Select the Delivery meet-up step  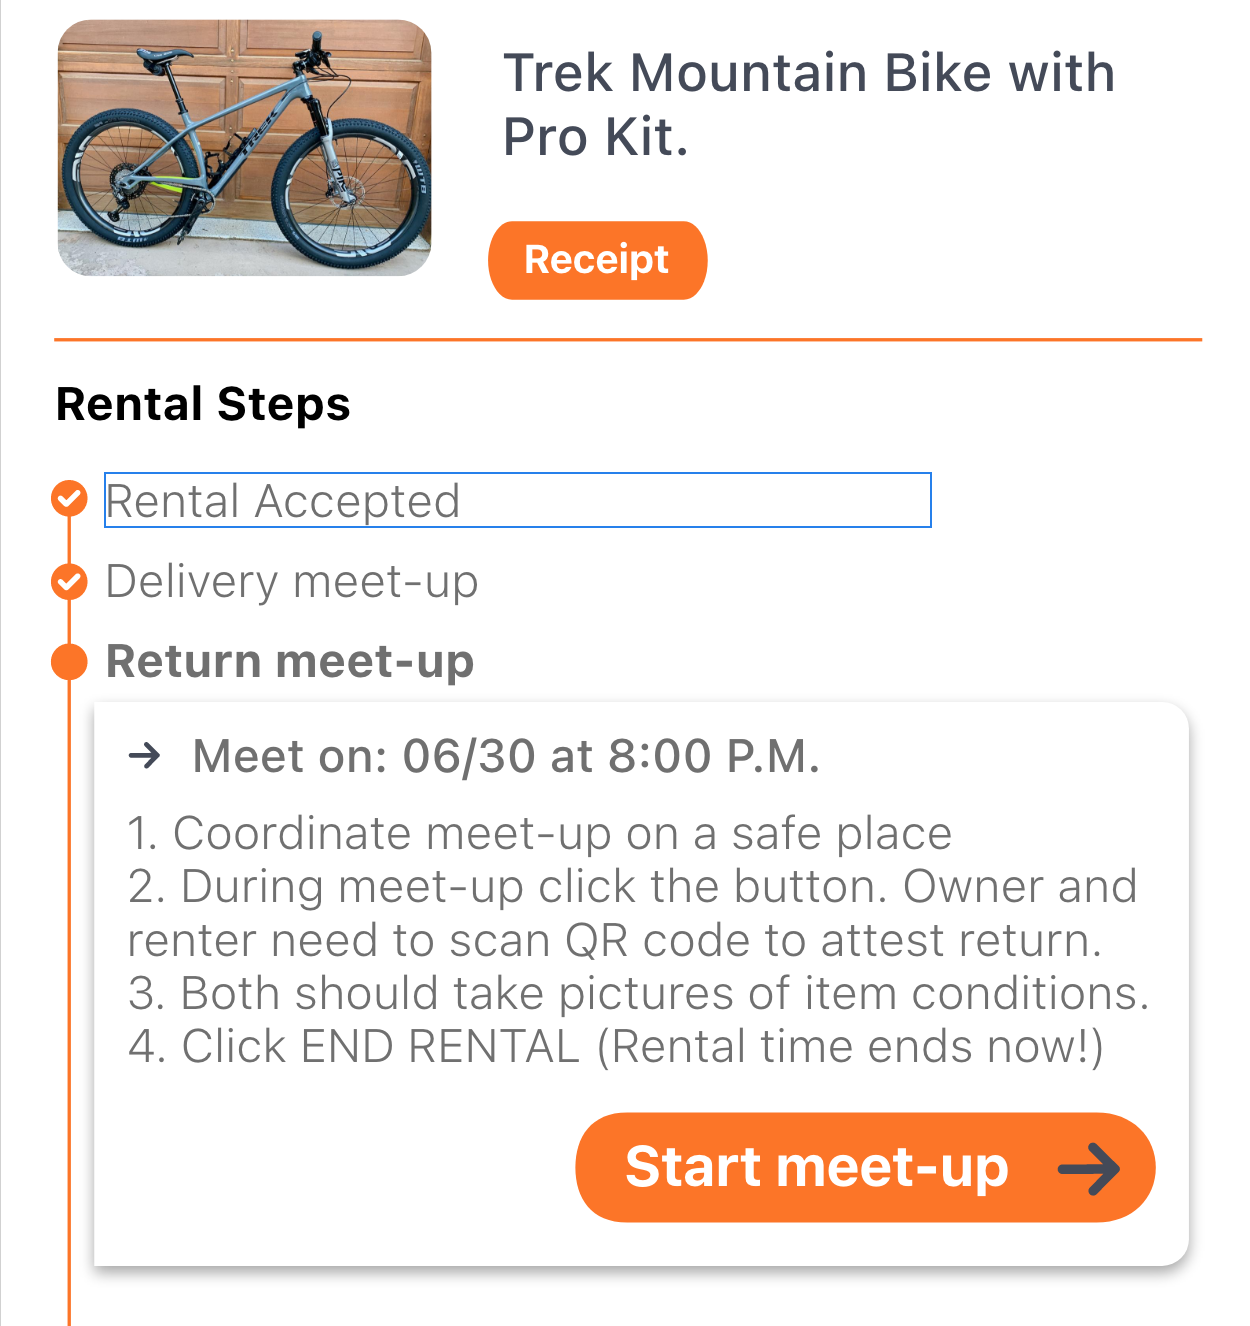[292, 582]
